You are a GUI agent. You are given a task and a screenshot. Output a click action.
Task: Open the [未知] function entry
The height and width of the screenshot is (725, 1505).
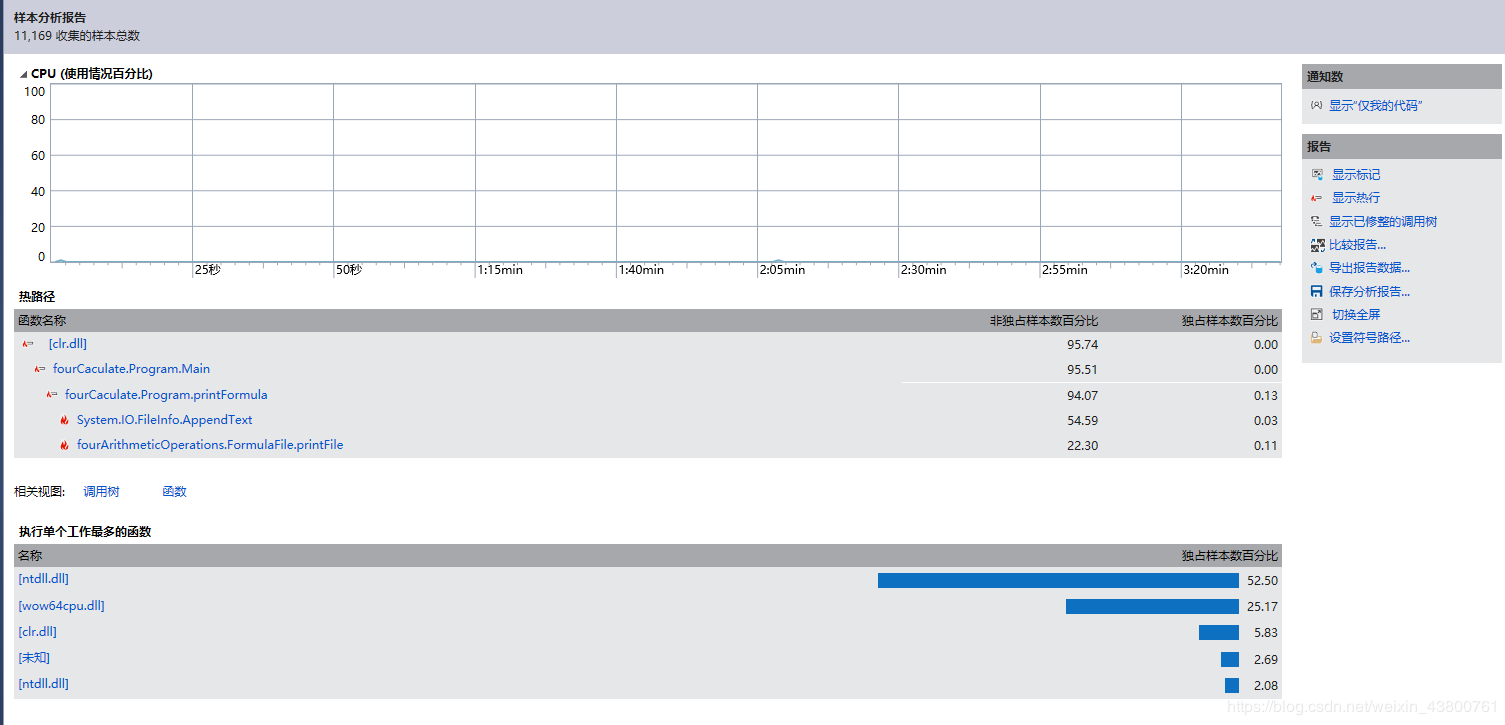34,658
